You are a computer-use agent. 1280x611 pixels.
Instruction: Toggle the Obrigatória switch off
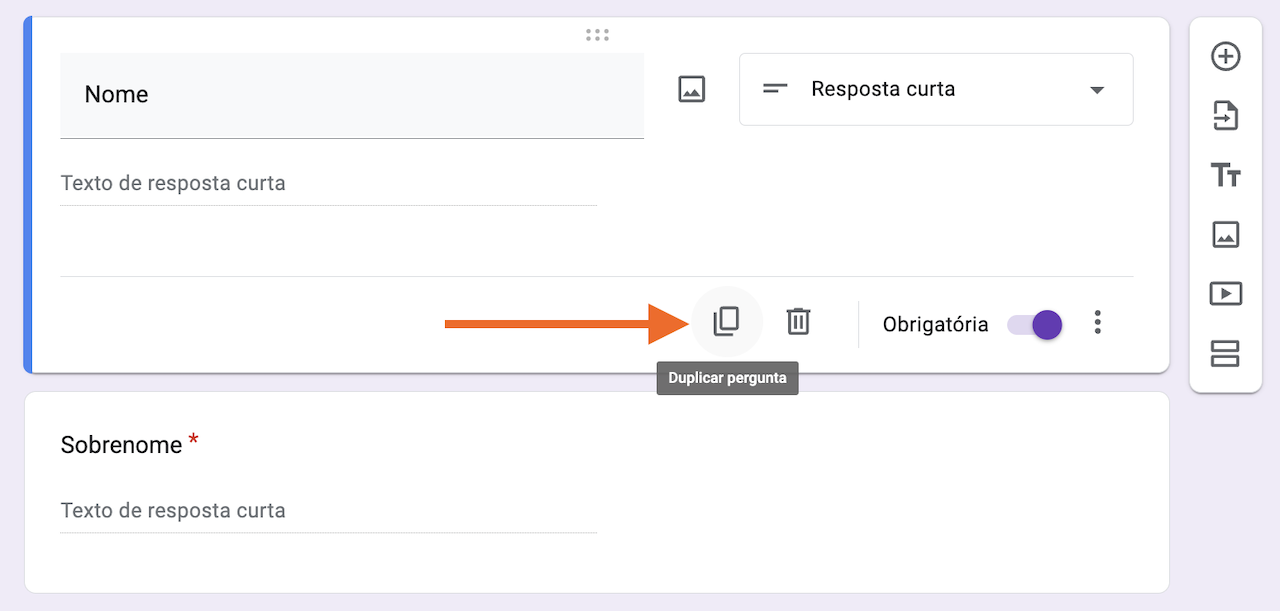click(1035, 324)
